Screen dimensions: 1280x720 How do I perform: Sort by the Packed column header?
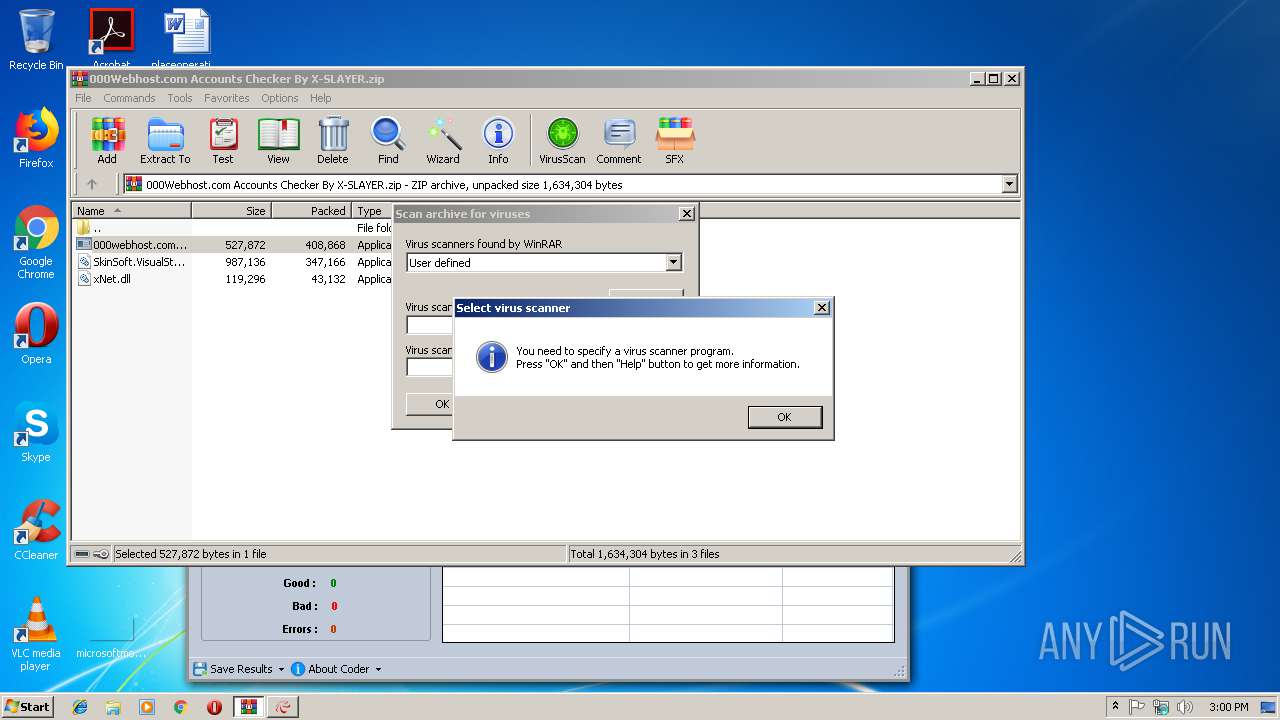(311, 211)
